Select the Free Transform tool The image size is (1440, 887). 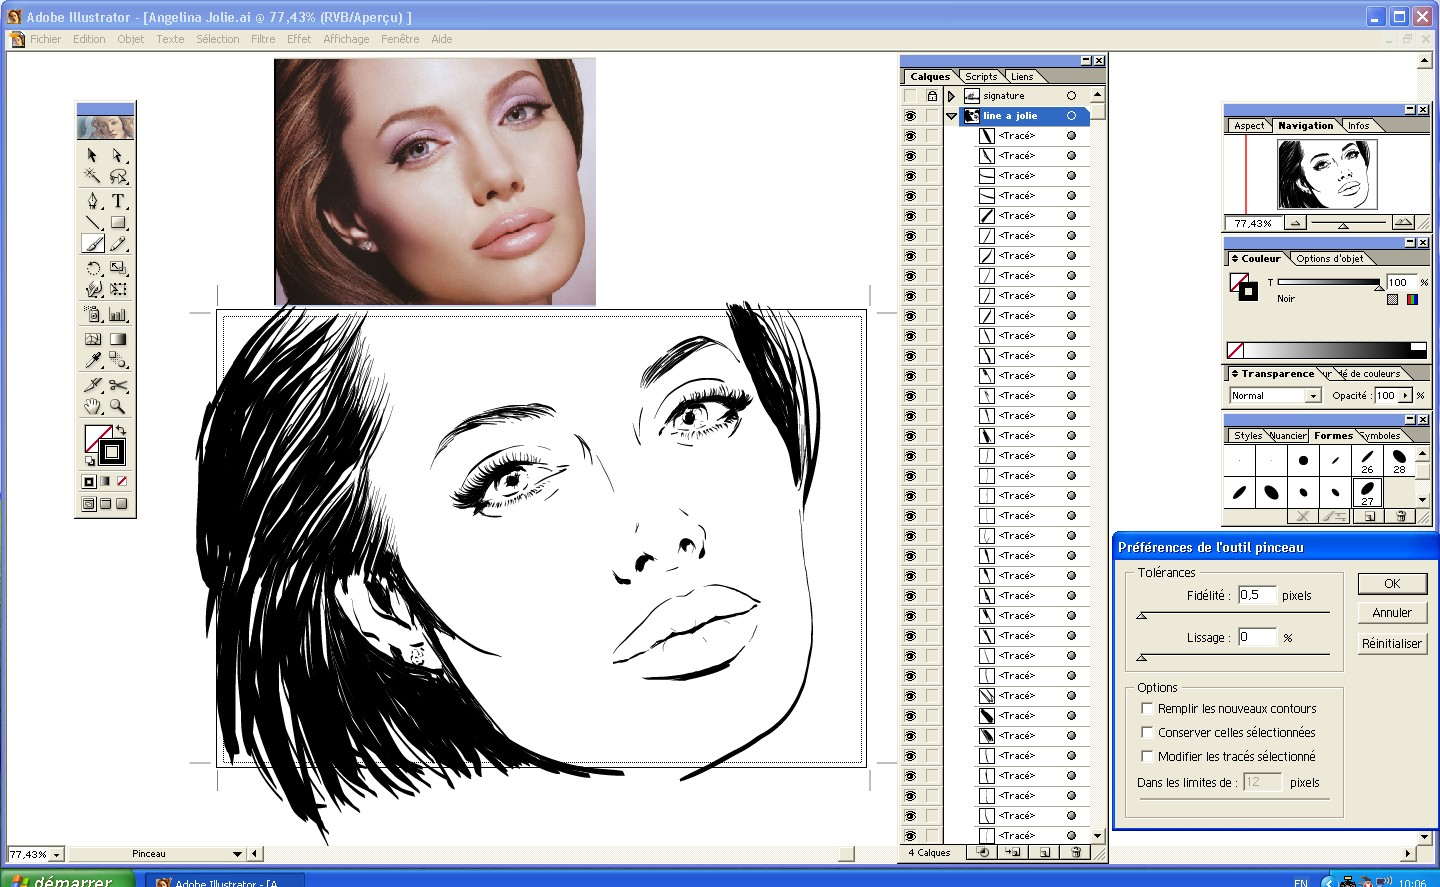pyautogui.click(x=118, y=289)
